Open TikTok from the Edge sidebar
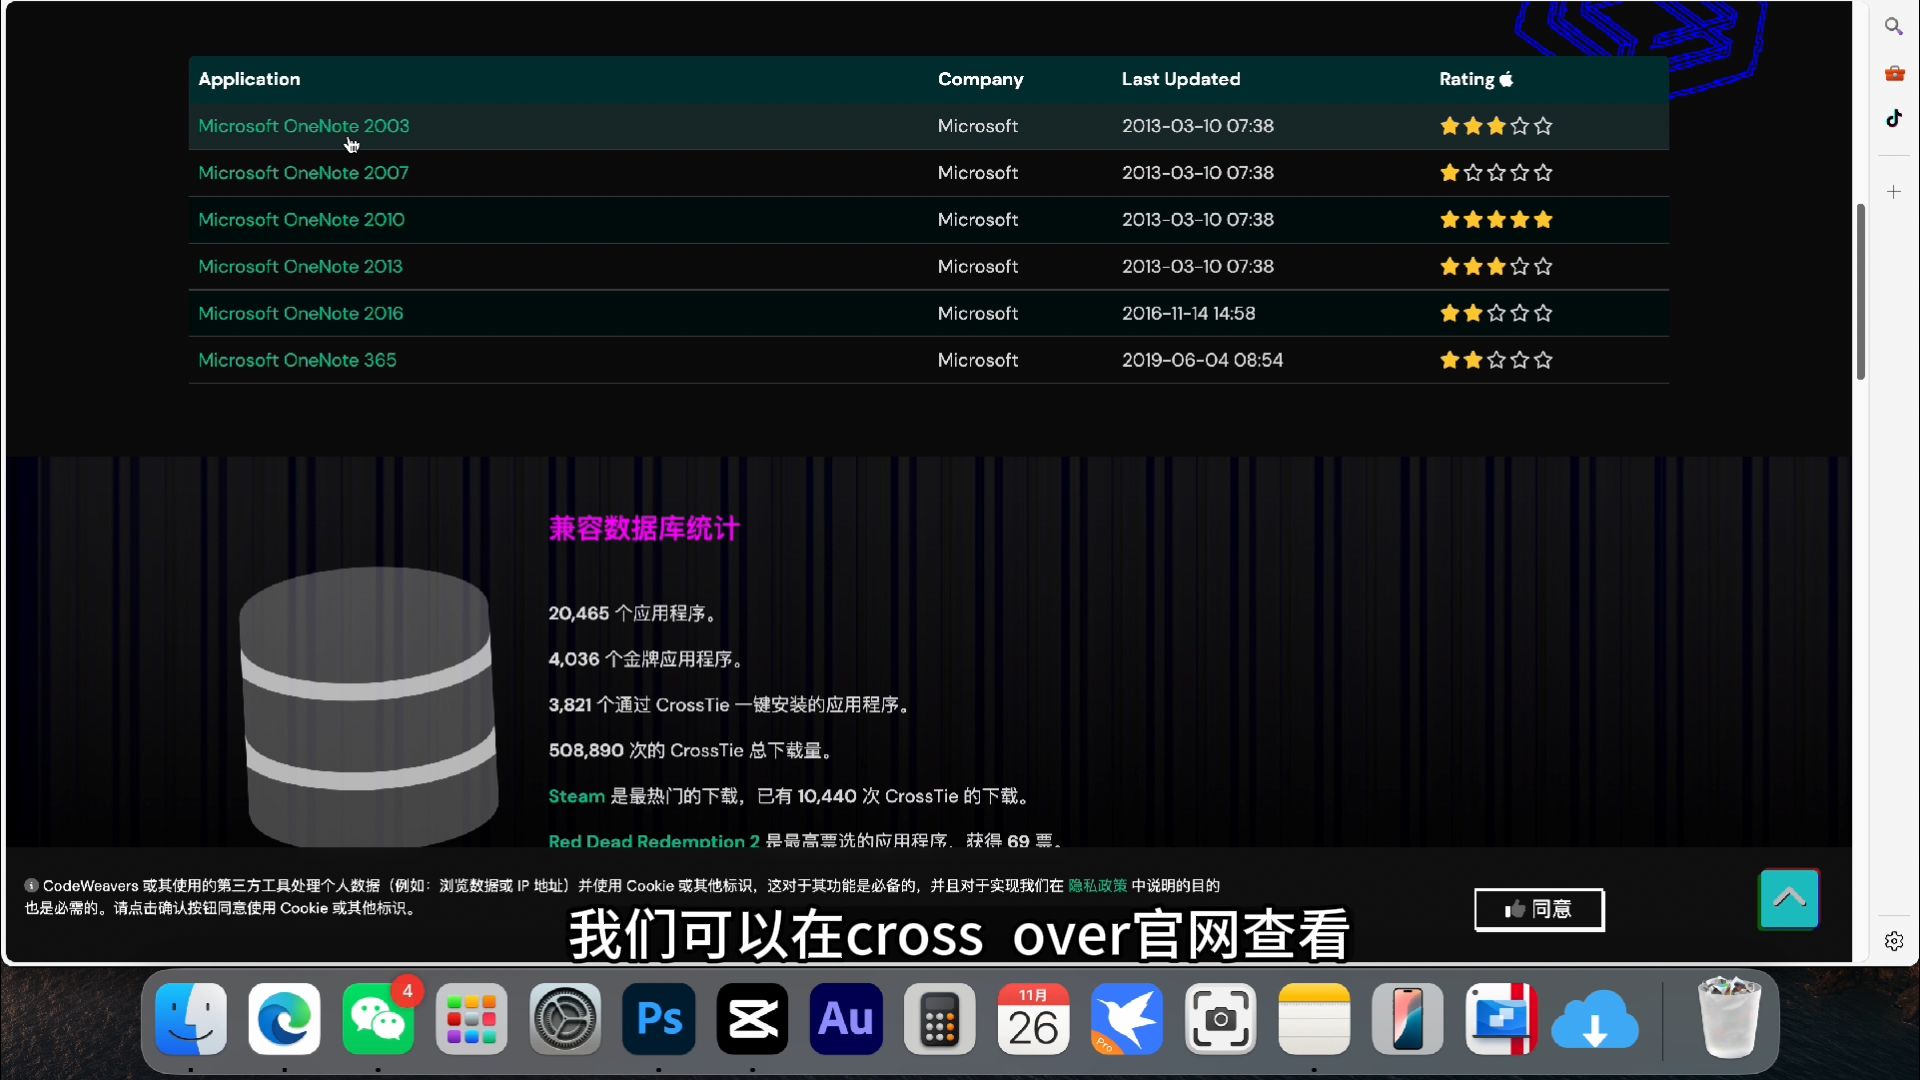The height and width of the screenshot is (1080, 1920). coord(1893,119)
